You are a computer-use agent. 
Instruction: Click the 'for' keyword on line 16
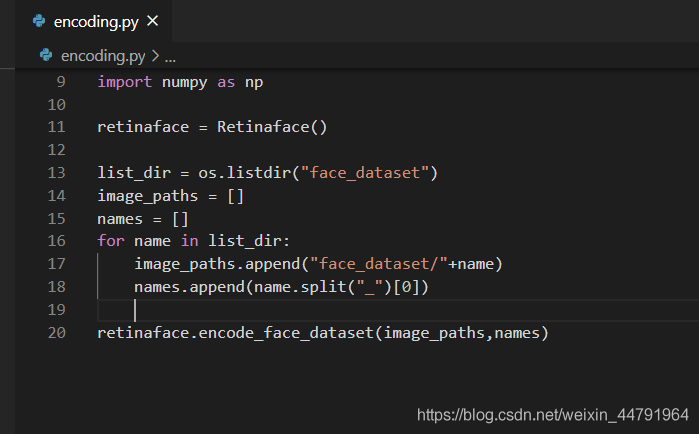[111, 241]
